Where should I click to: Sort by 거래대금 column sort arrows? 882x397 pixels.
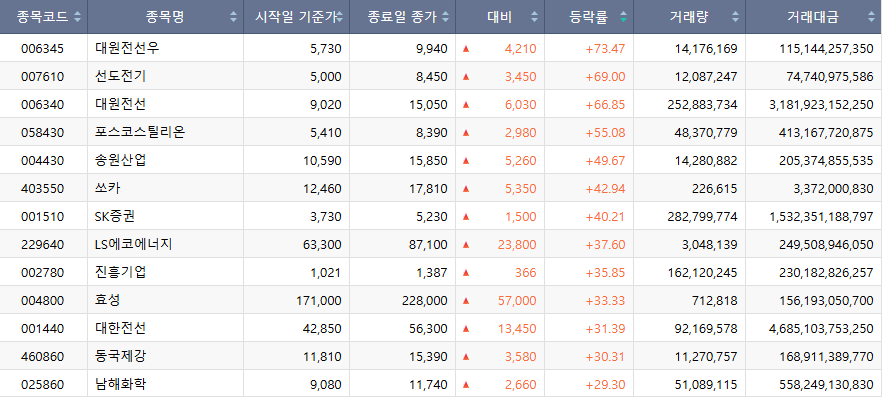click(871, 17)
